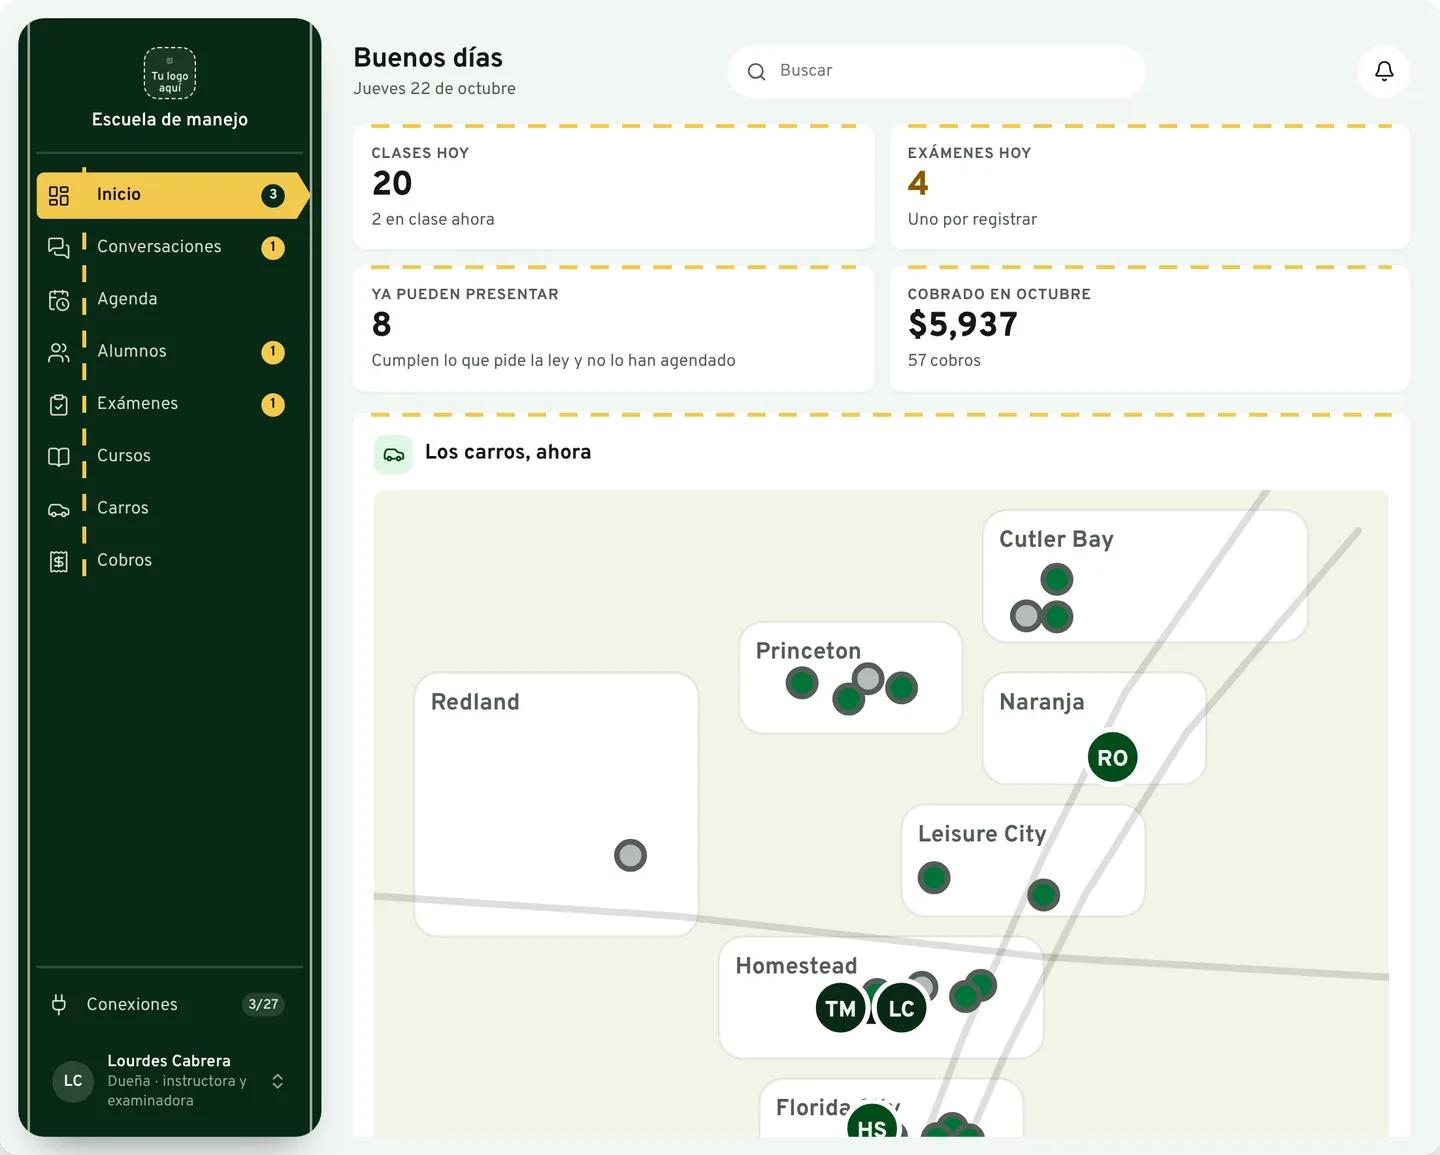Expand the Lourdes Cabrera account switcher
1440x1155 pixels.
click(278, 1081)
